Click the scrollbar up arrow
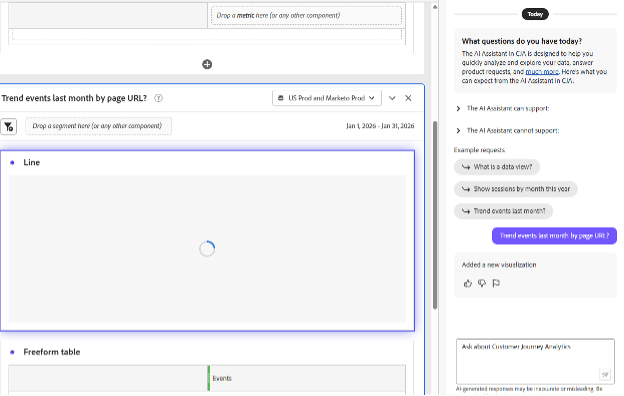624x396 pixels. pyautogui.click(x=435, y=7)
